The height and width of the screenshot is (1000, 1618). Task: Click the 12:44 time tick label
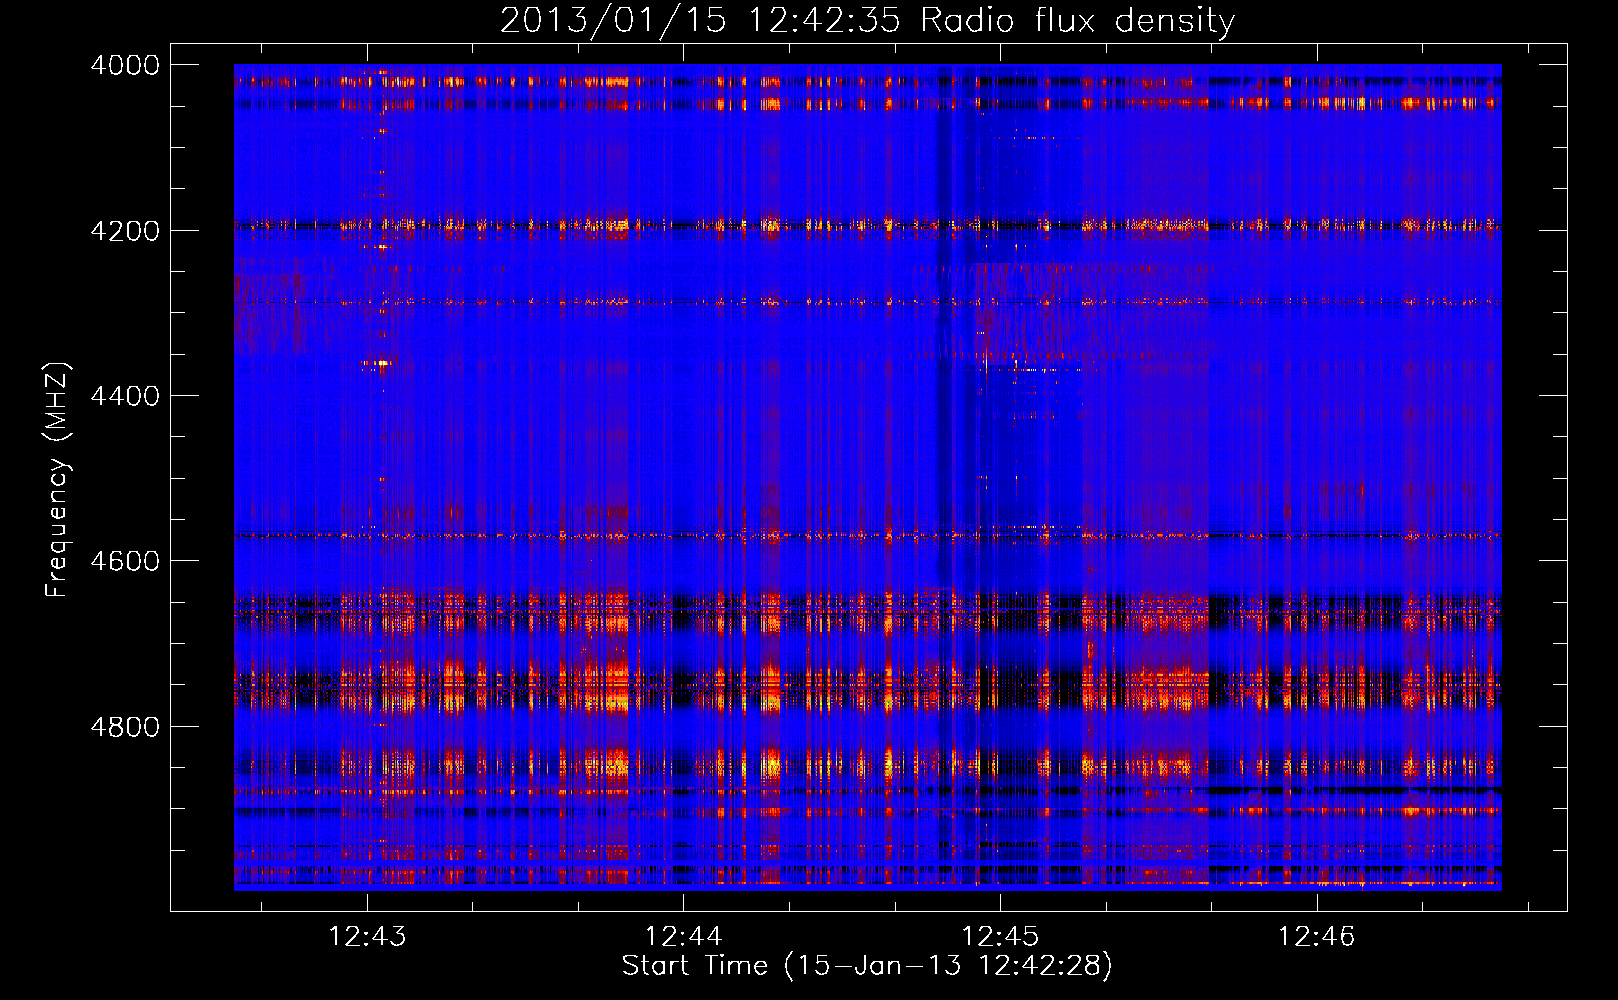click(684, 936)
